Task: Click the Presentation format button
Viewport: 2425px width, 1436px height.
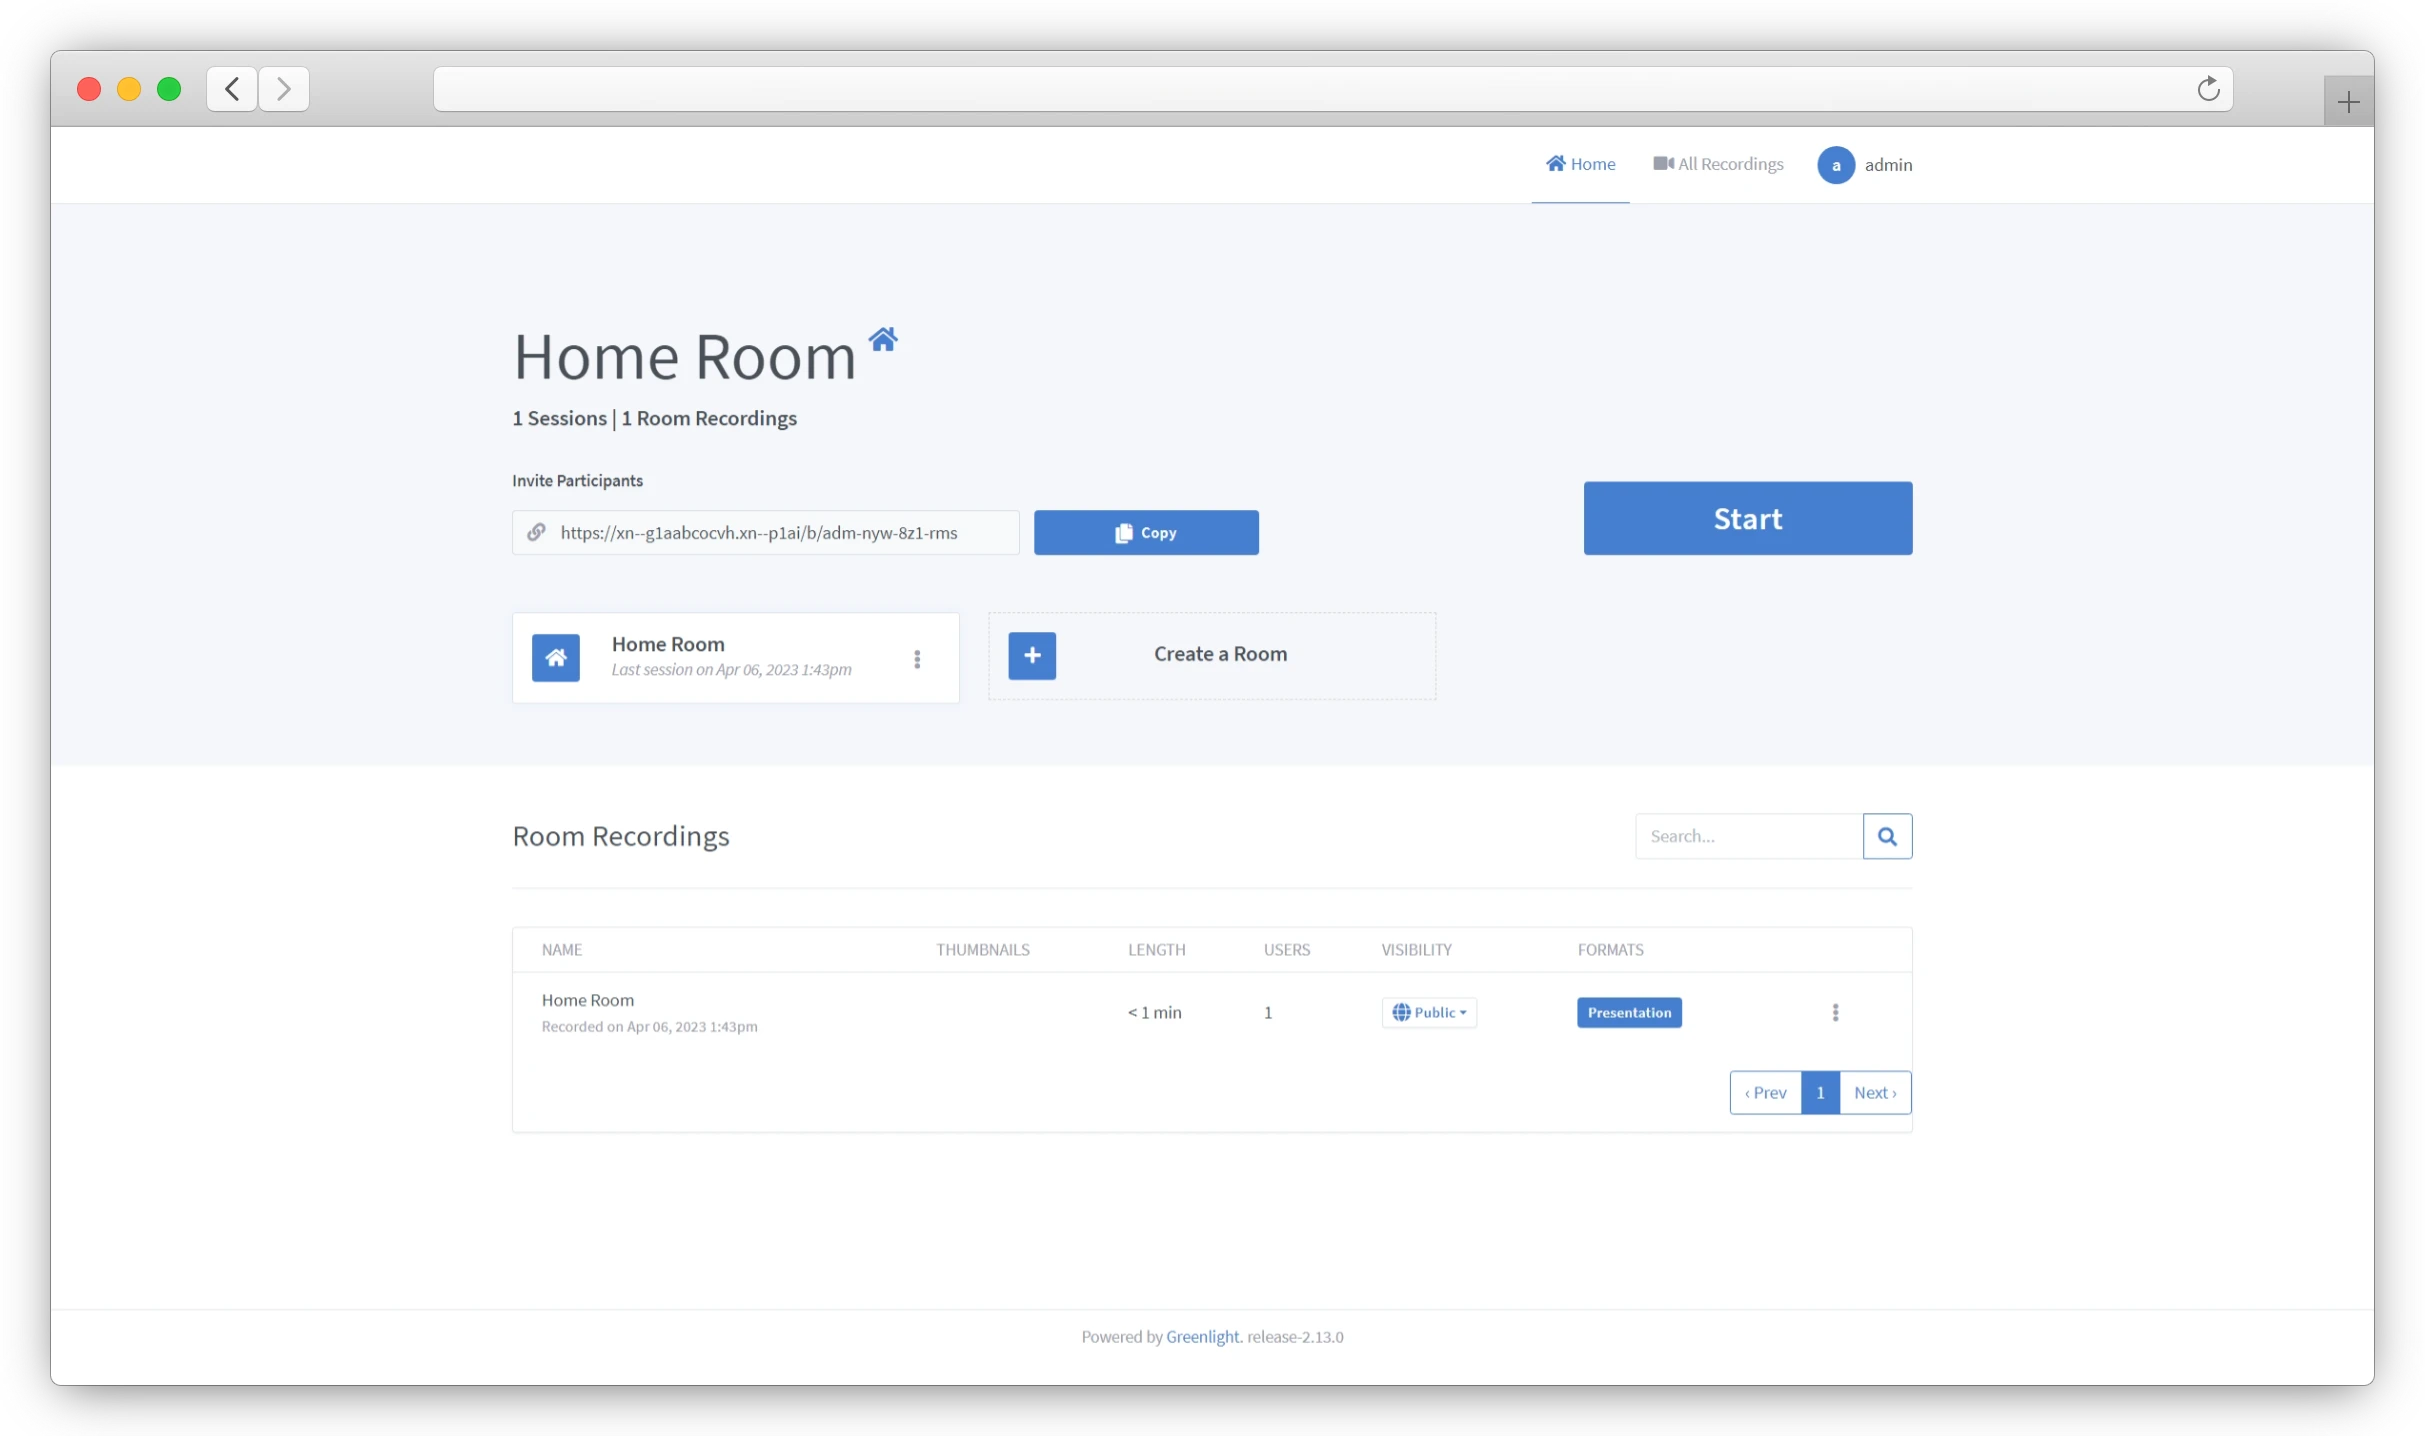Action: point(1629,1012)
